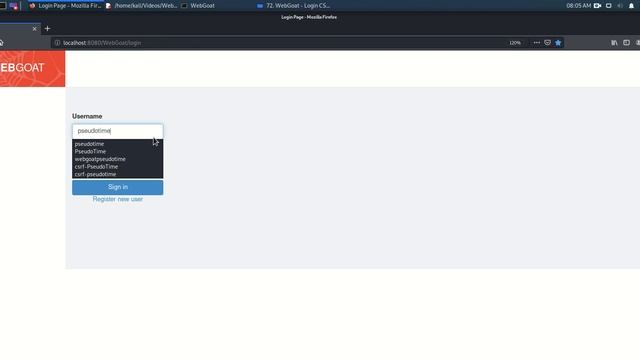
Task: Close the current Firefox tab
Action: (x=34, y=29)
